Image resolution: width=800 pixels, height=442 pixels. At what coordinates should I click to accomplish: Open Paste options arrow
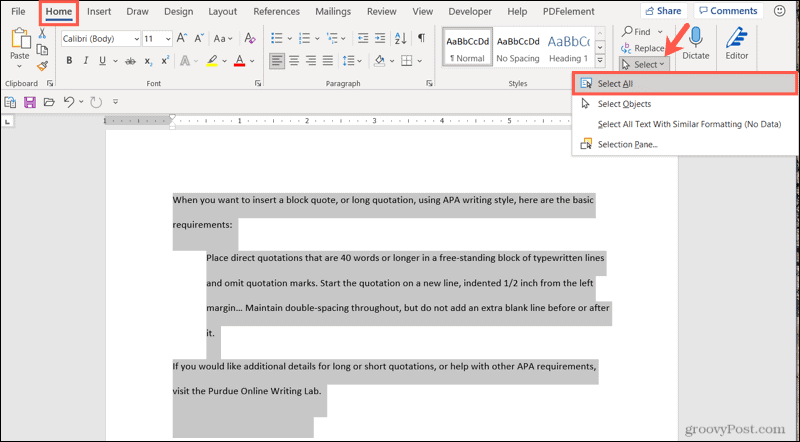click(19, 66)
